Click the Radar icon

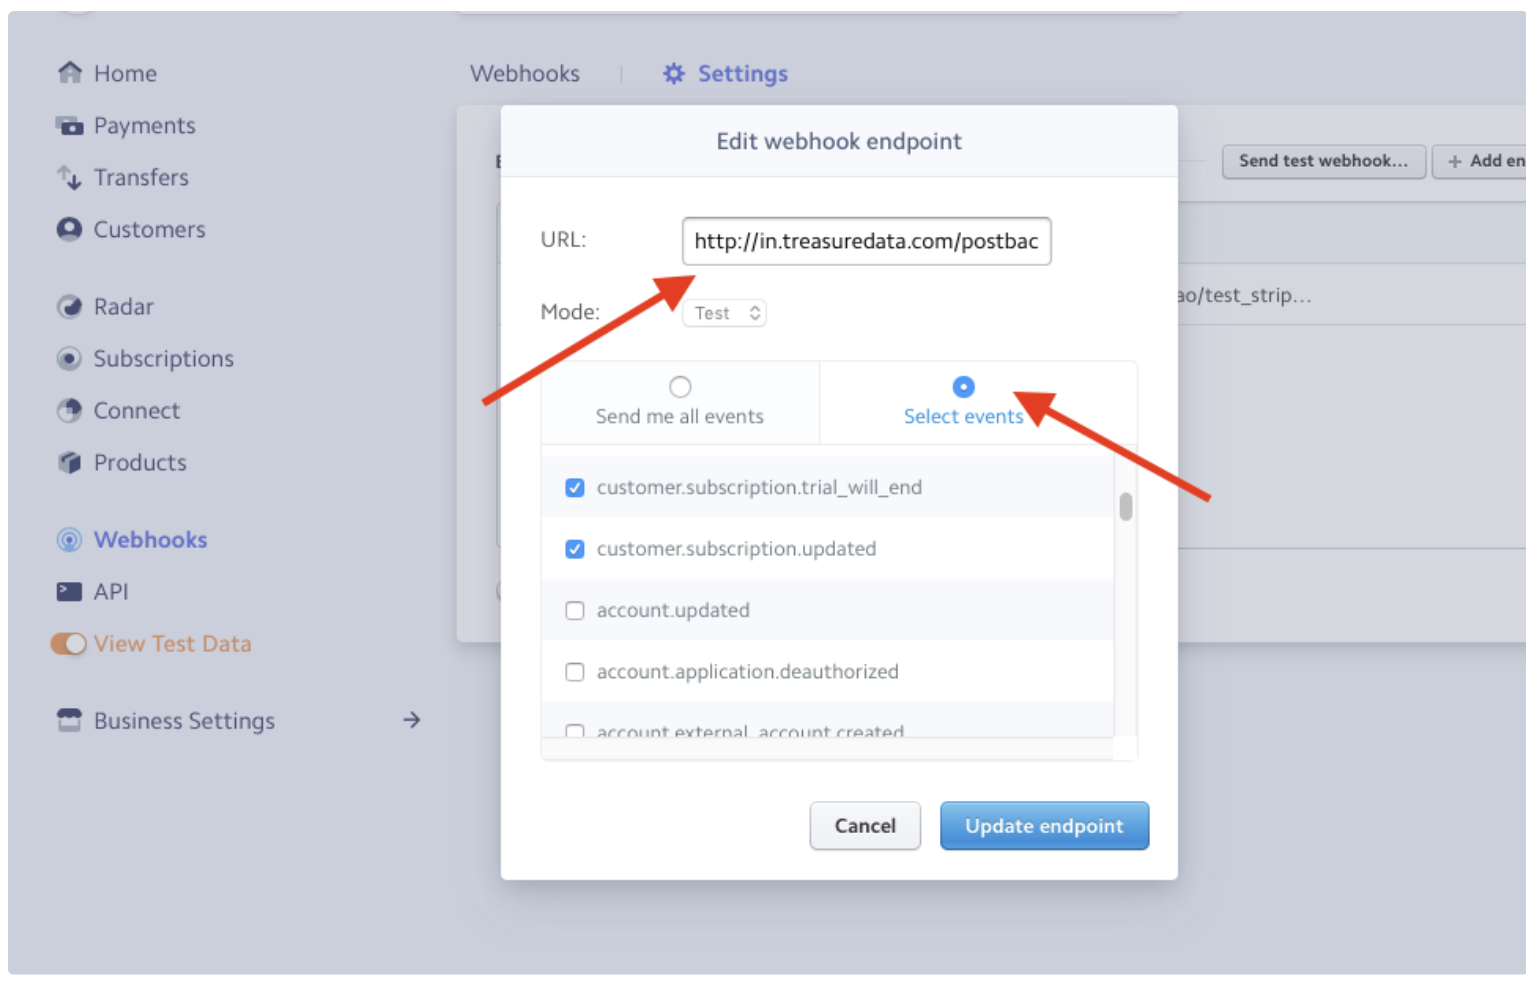[69, 307]
